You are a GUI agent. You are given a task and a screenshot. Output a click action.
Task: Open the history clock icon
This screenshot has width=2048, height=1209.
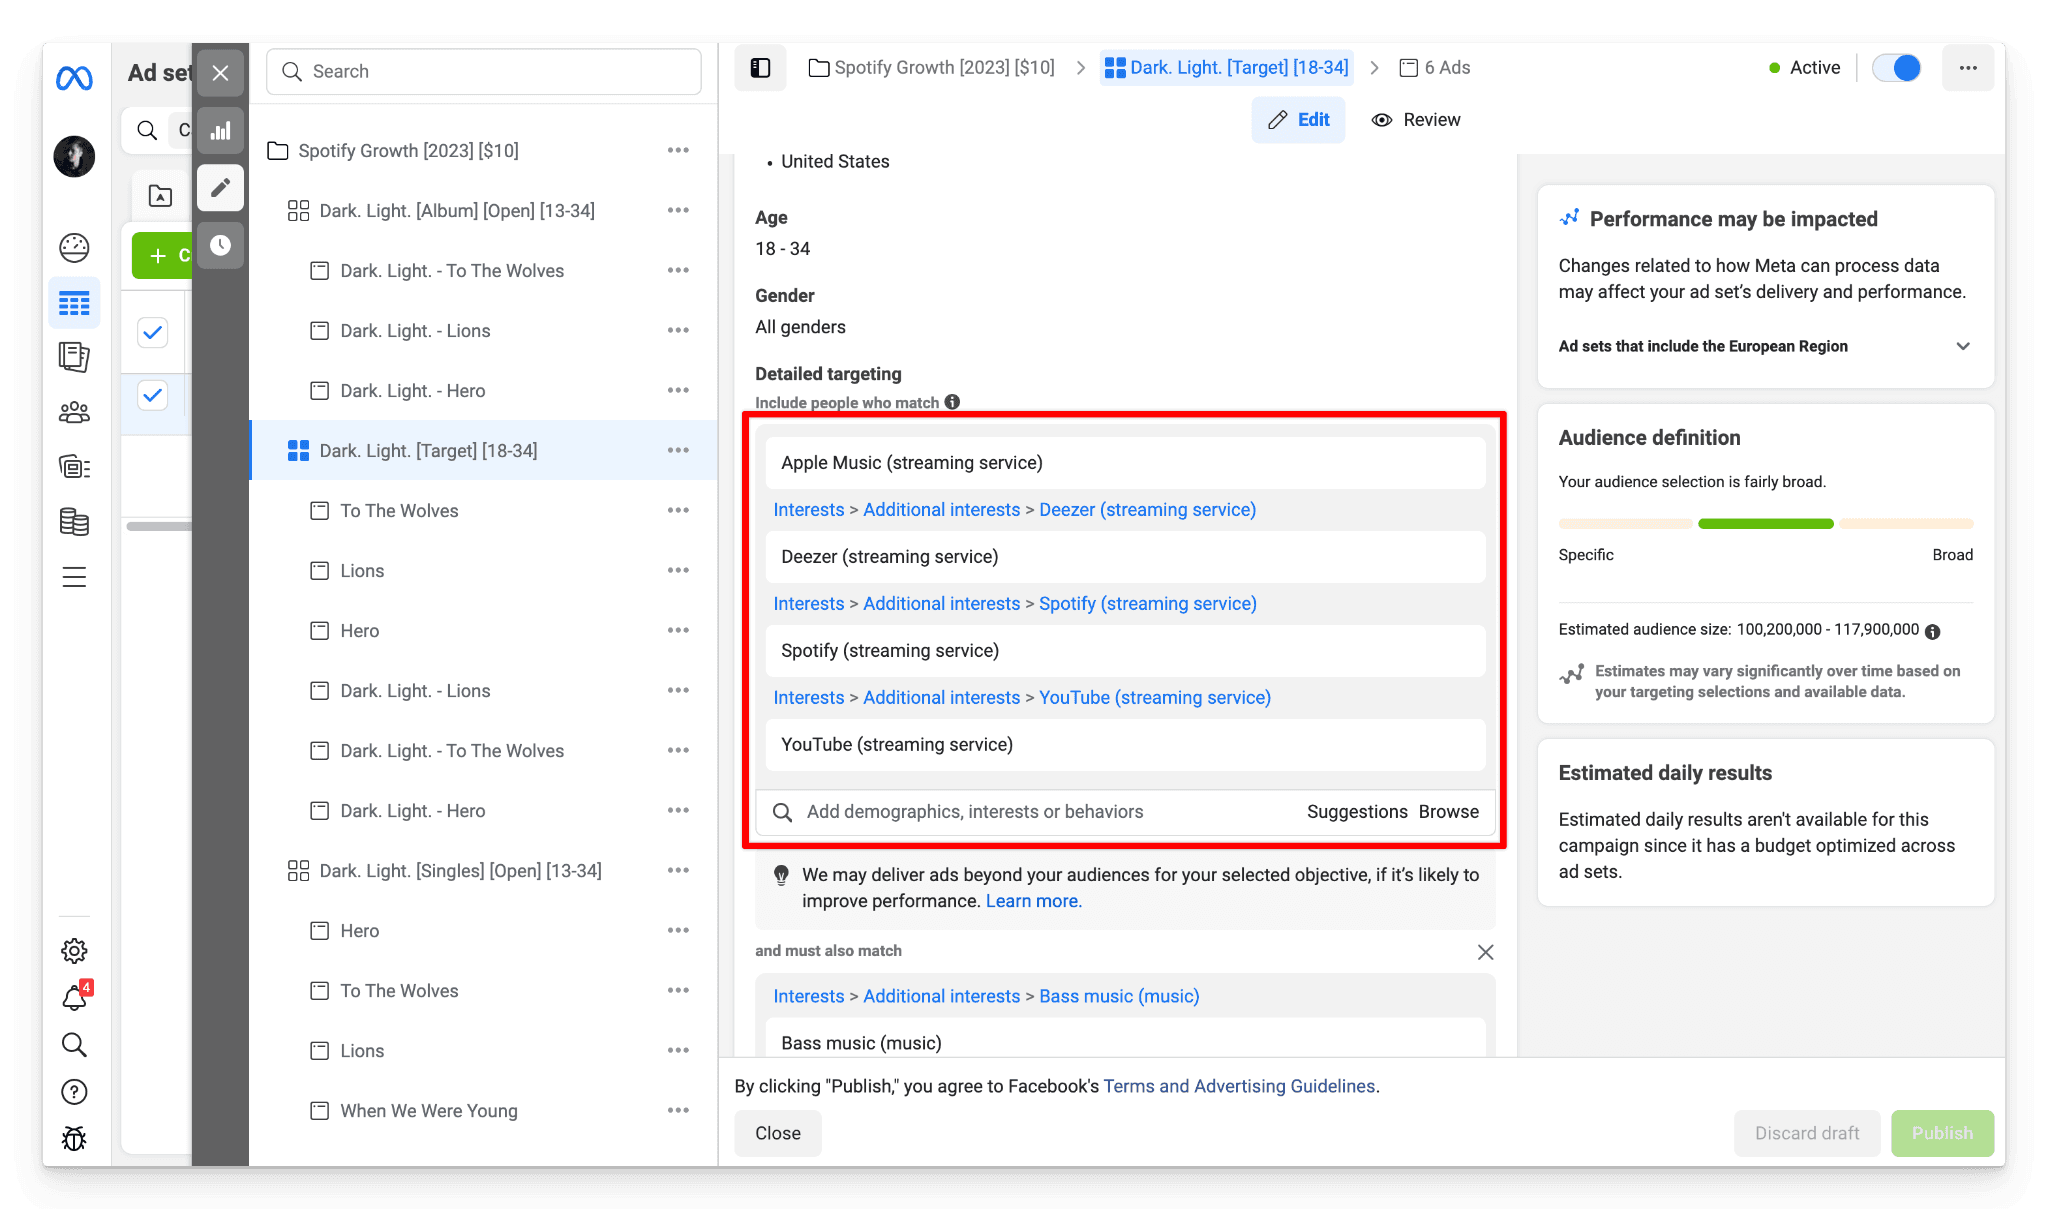tap(221, 246)
